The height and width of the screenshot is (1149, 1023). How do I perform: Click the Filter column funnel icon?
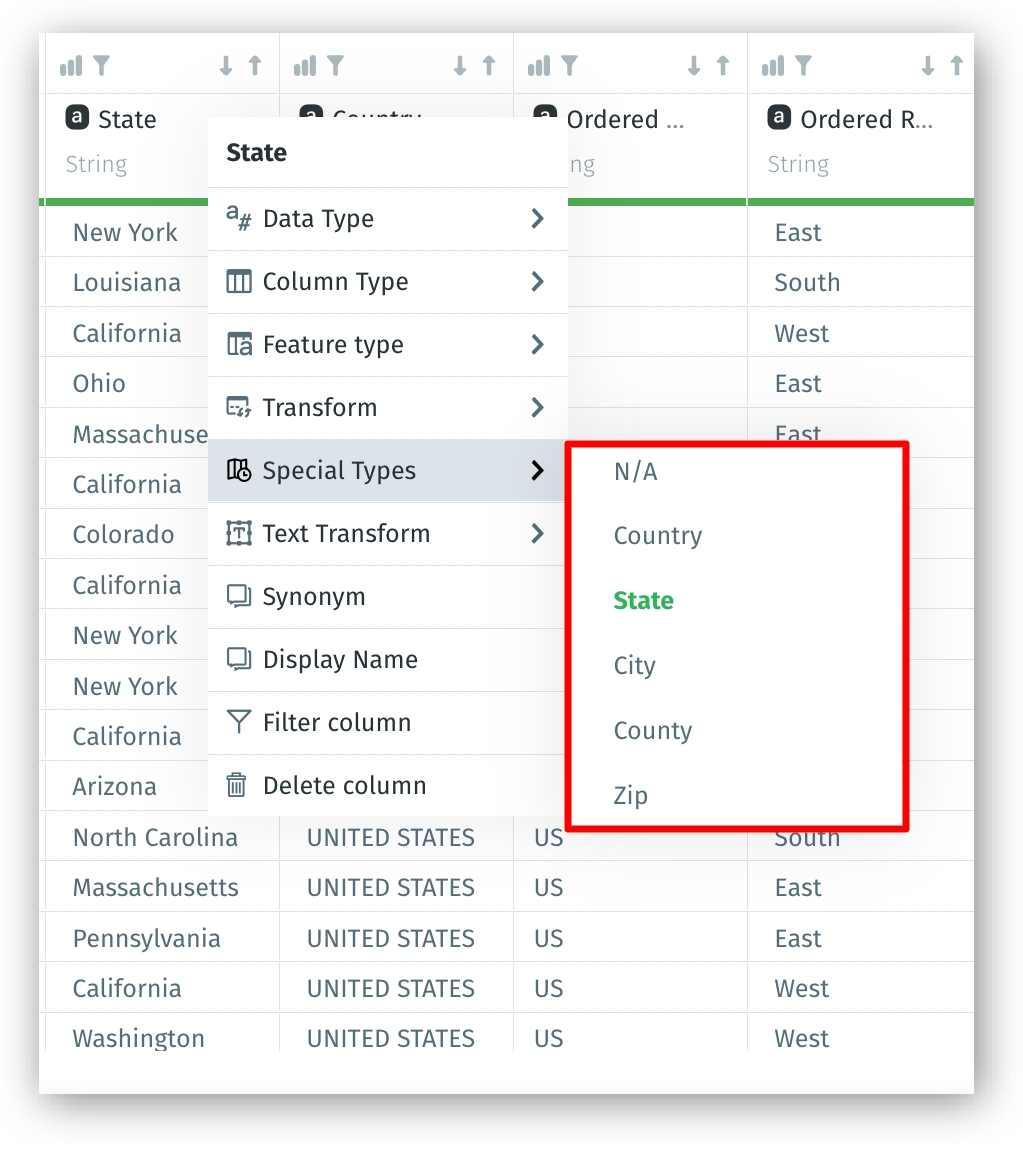point(238,722)
